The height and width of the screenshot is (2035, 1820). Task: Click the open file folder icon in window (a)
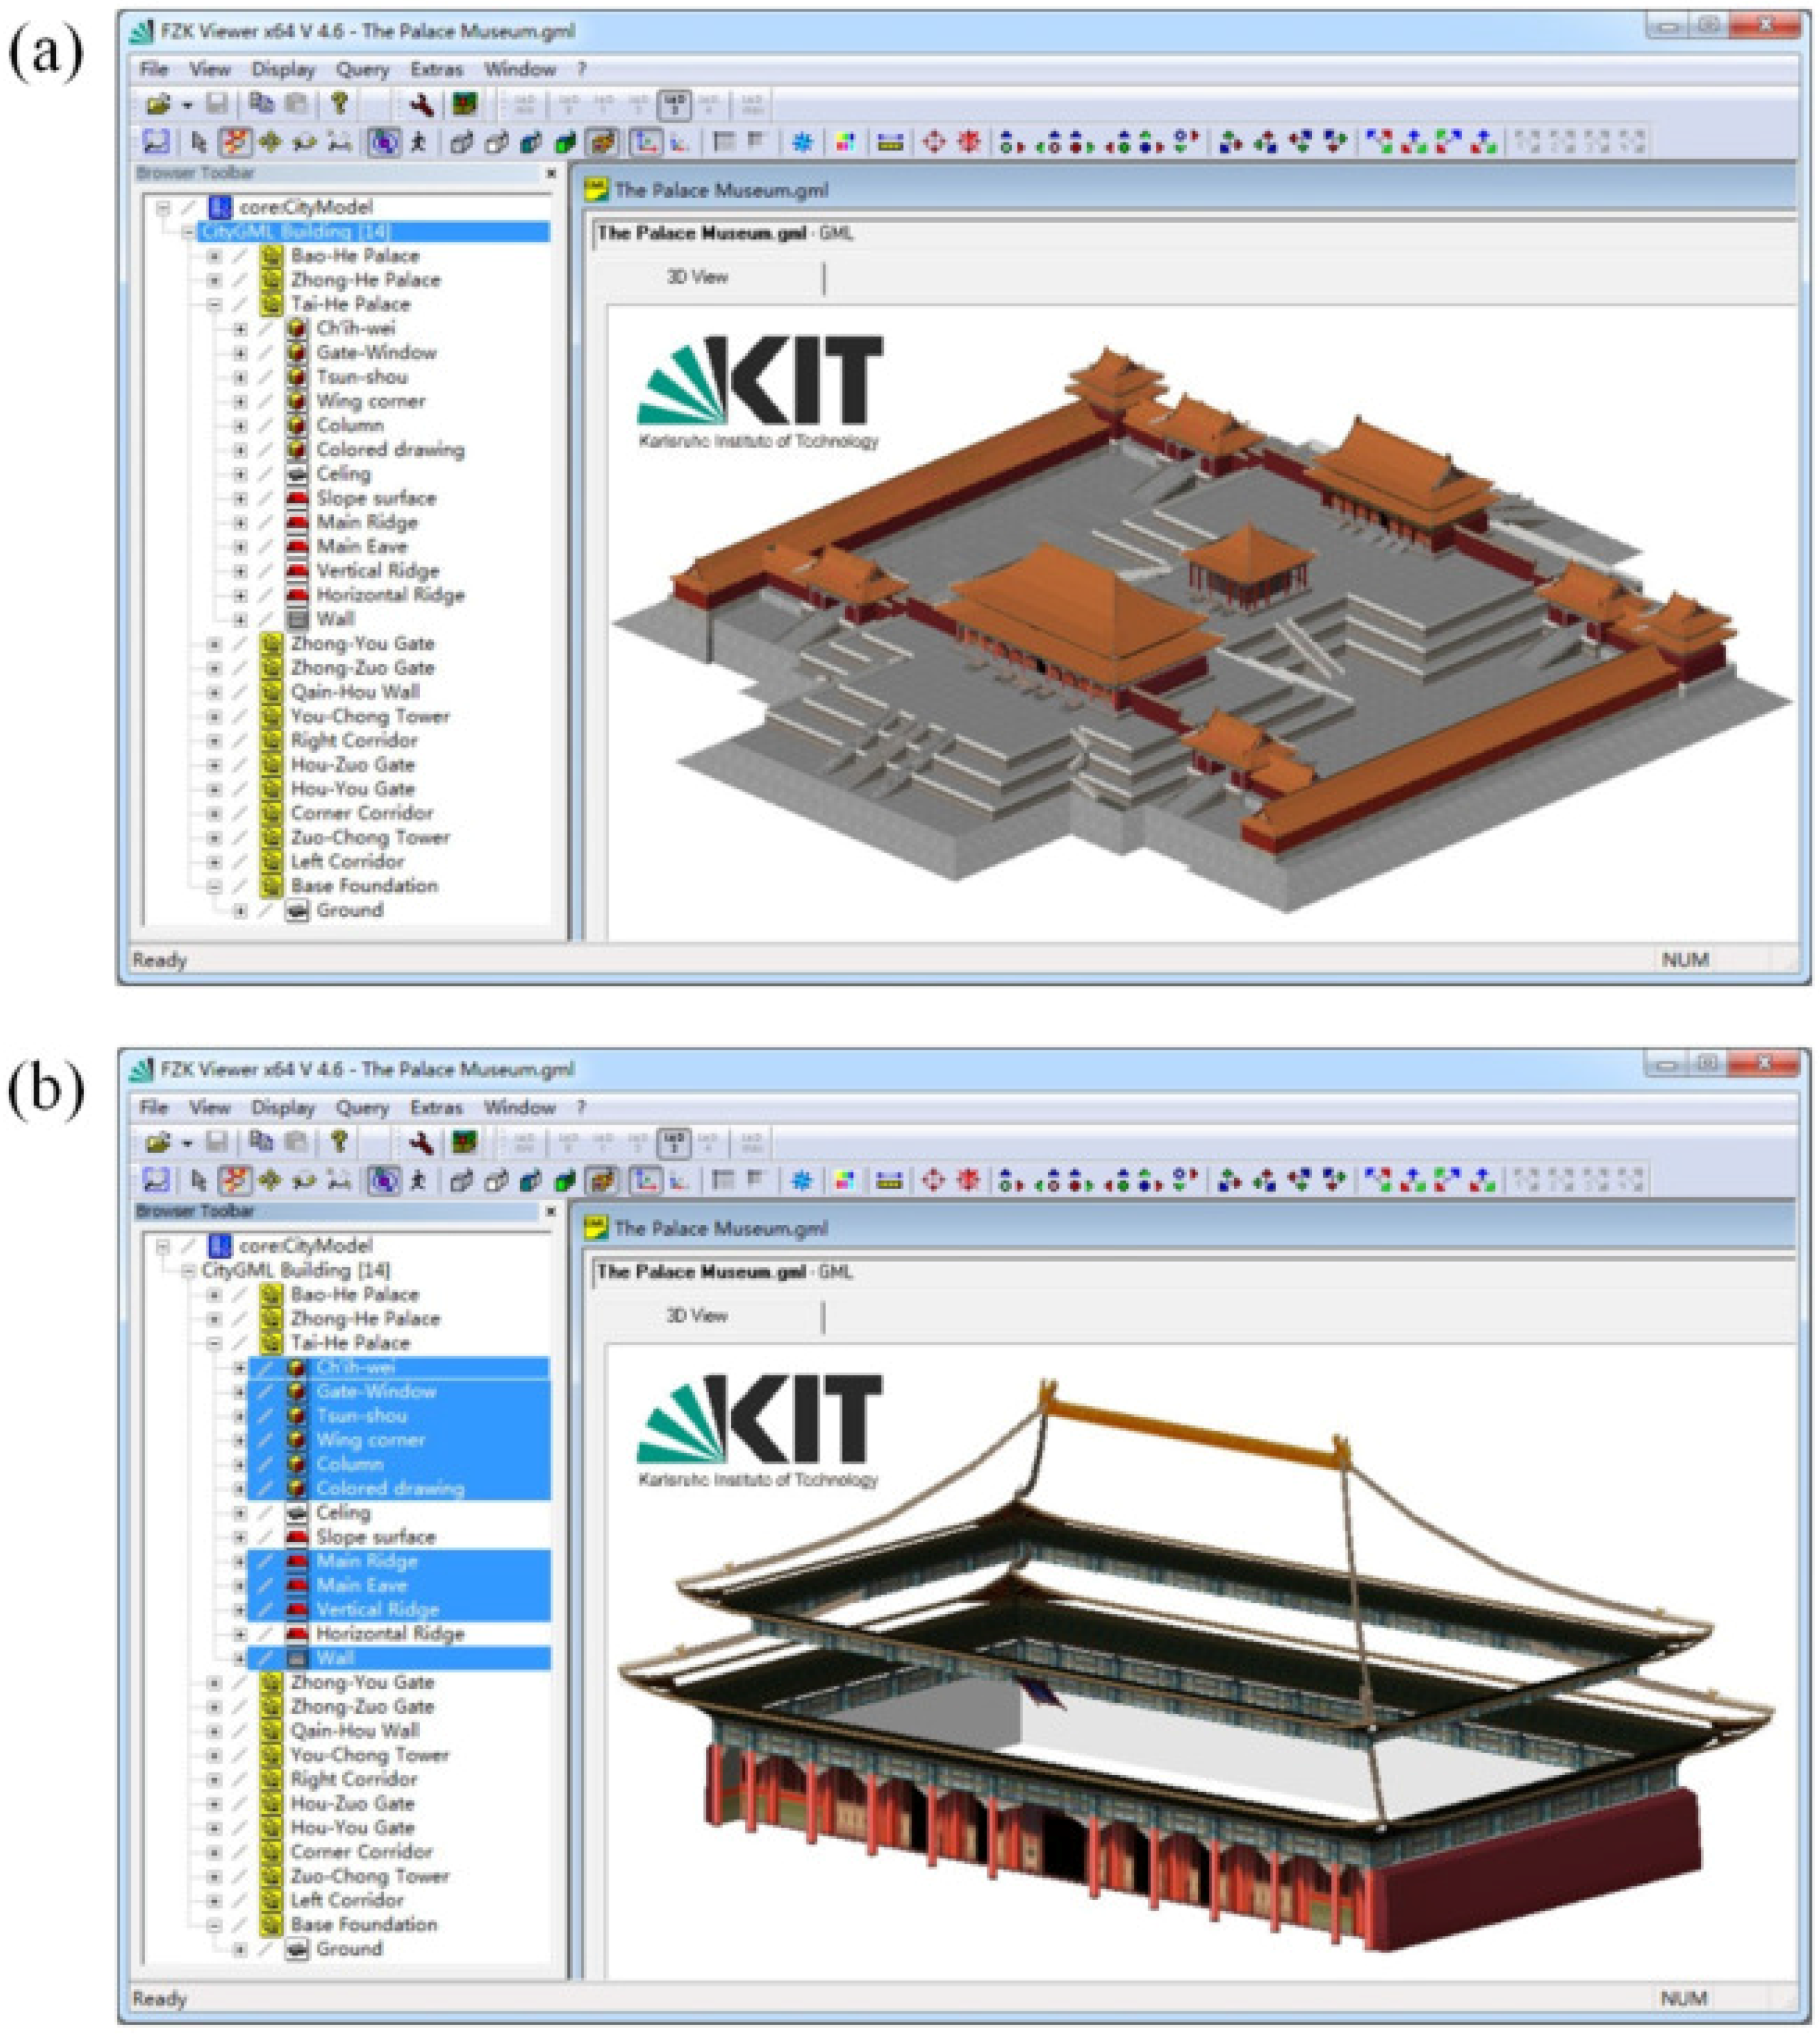point(158,104)
